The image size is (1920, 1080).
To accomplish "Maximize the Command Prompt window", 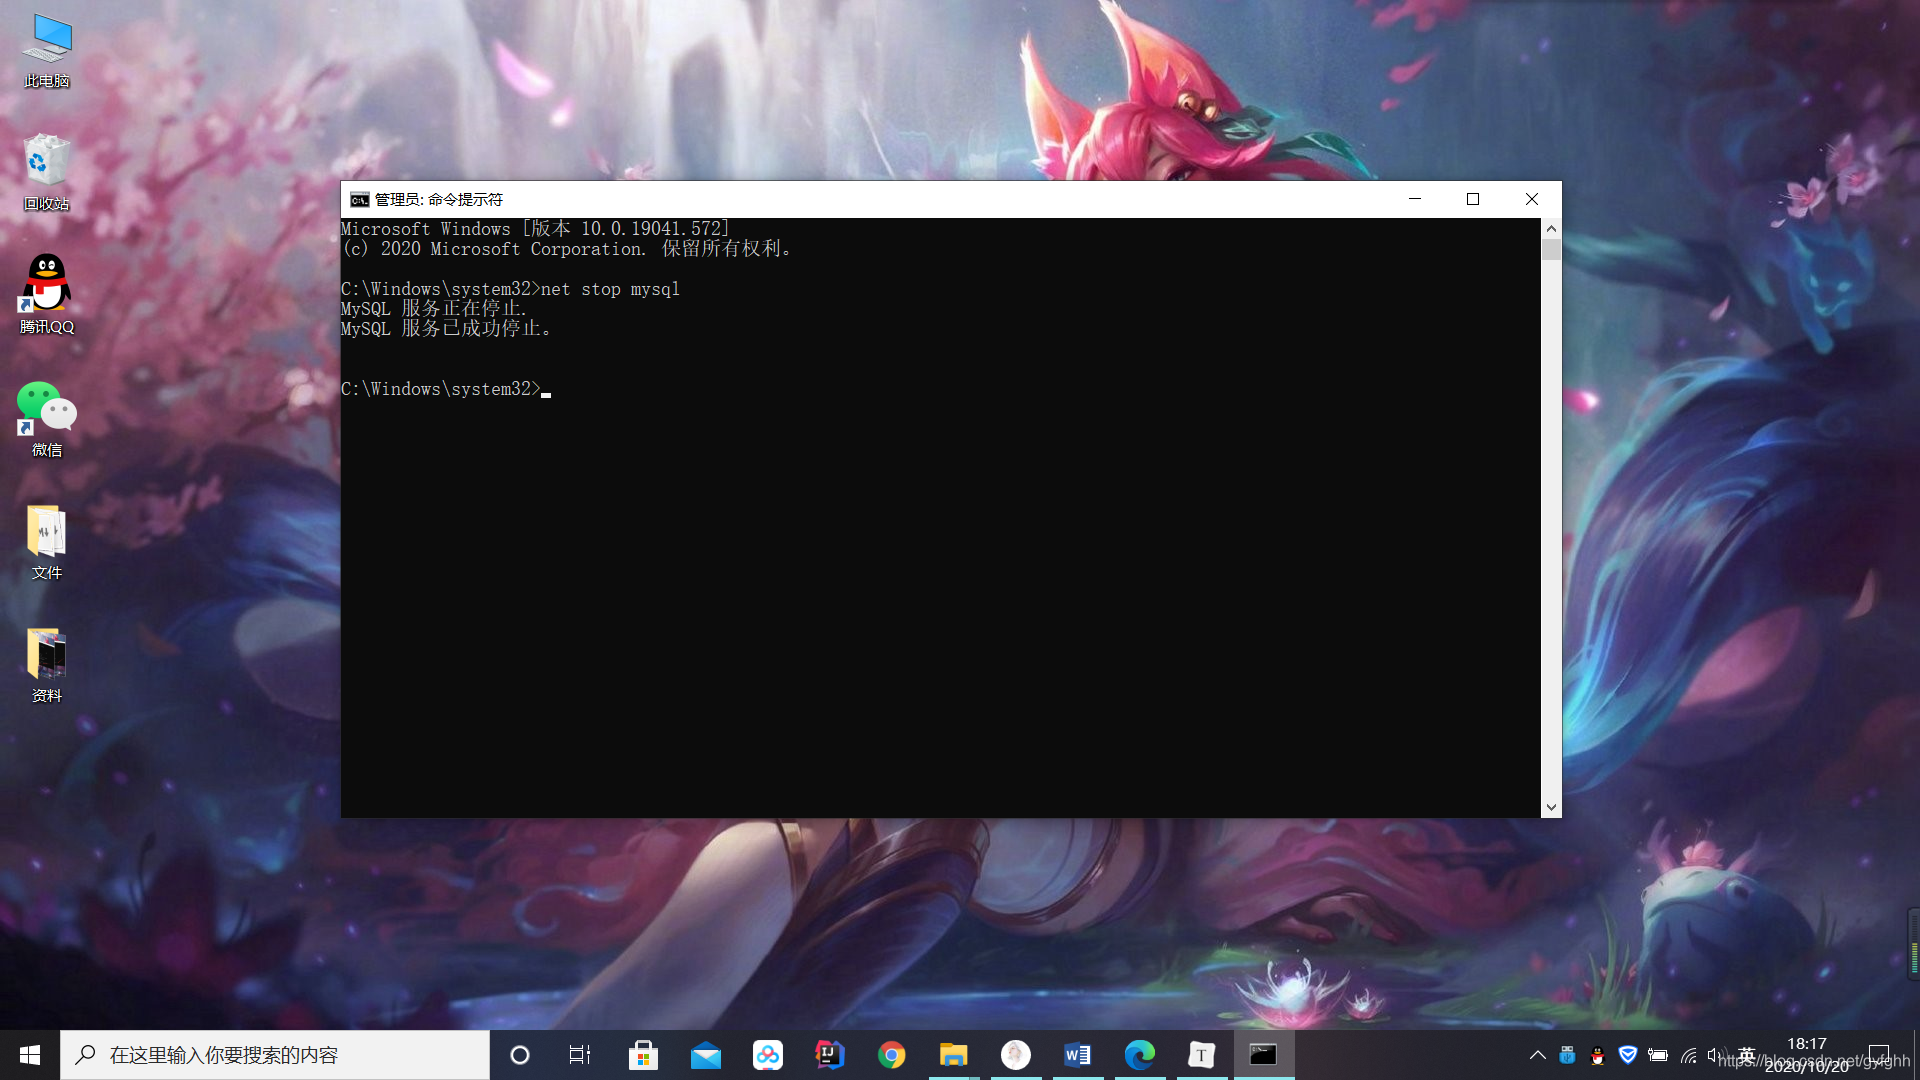I will pos(1473,199).
